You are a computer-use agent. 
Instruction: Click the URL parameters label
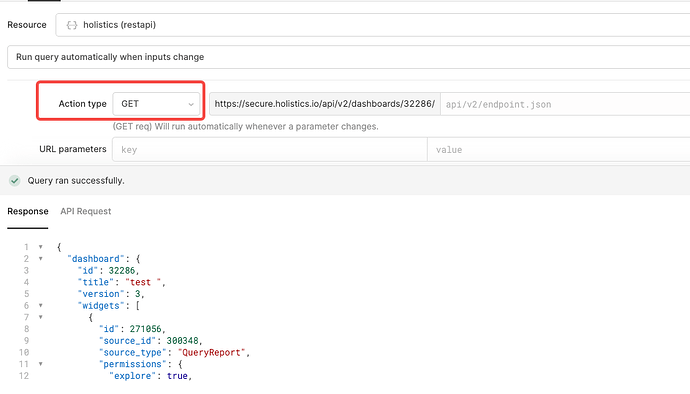point(73,149)
